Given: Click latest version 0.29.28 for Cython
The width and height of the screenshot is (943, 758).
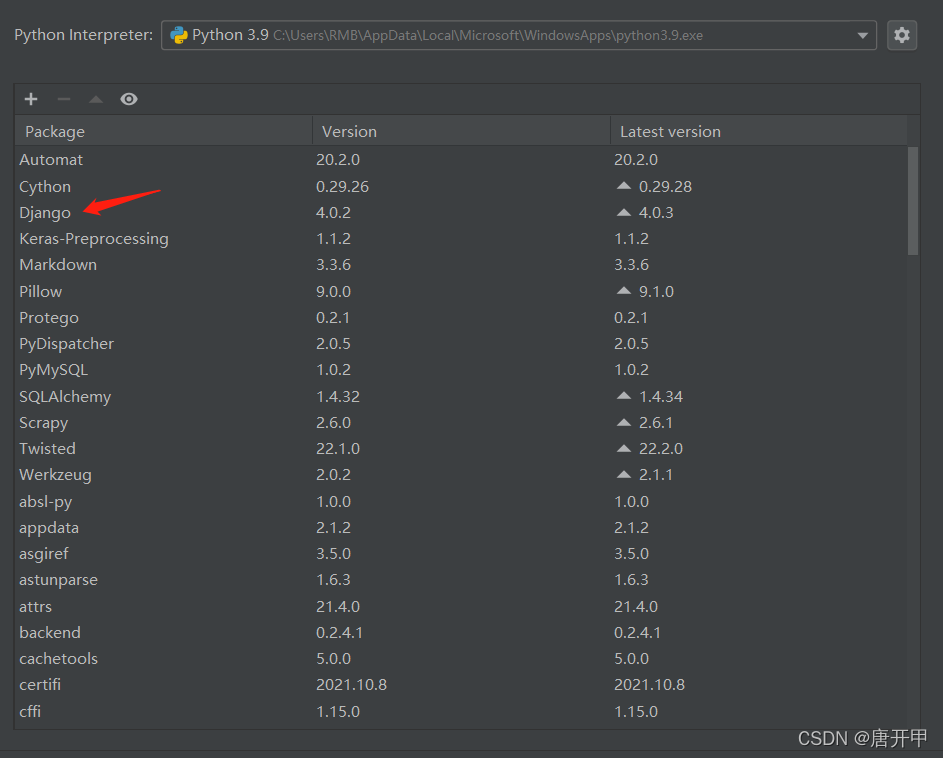Looking at the screenshot, I should pos(665,187).
